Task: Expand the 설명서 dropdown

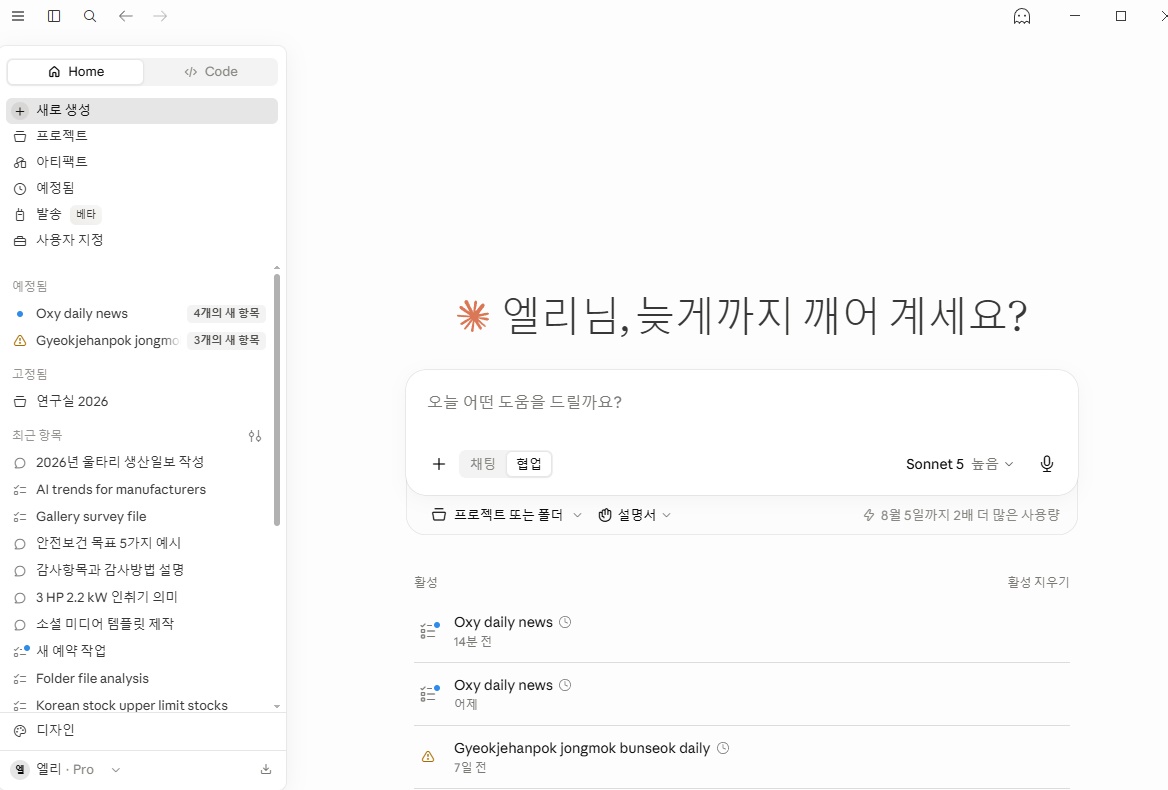Action: coord(635,515)
